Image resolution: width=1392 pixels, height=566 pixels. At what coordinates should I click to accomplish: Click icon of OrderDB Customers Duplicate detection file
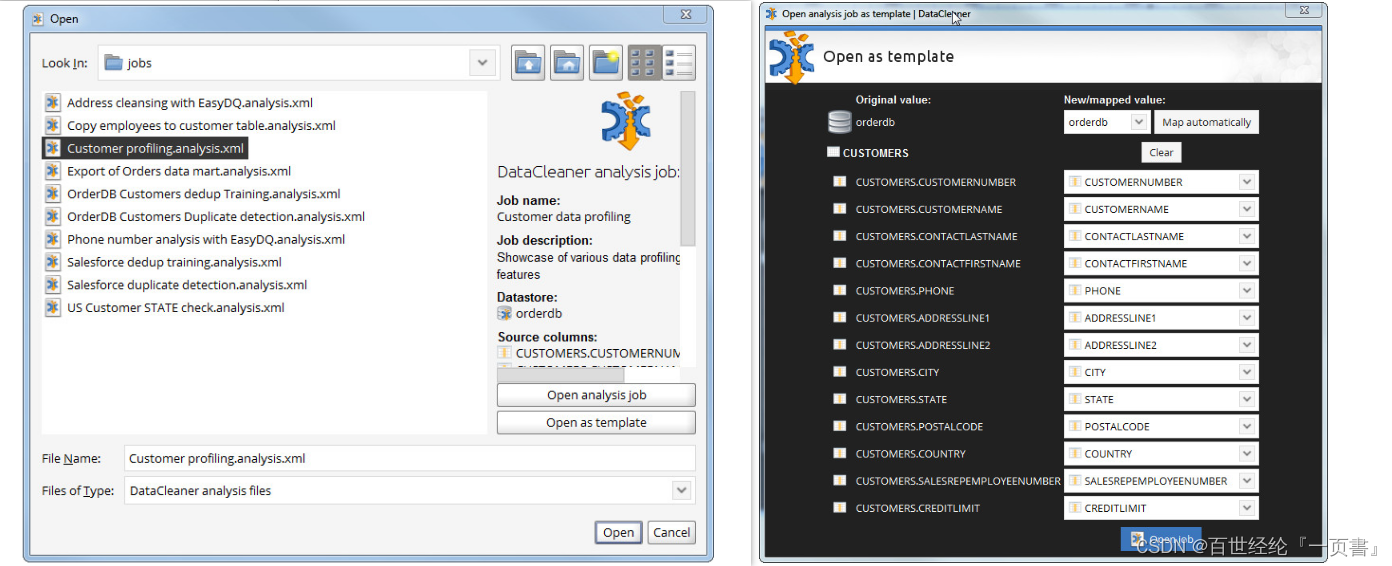coord(53,216)
